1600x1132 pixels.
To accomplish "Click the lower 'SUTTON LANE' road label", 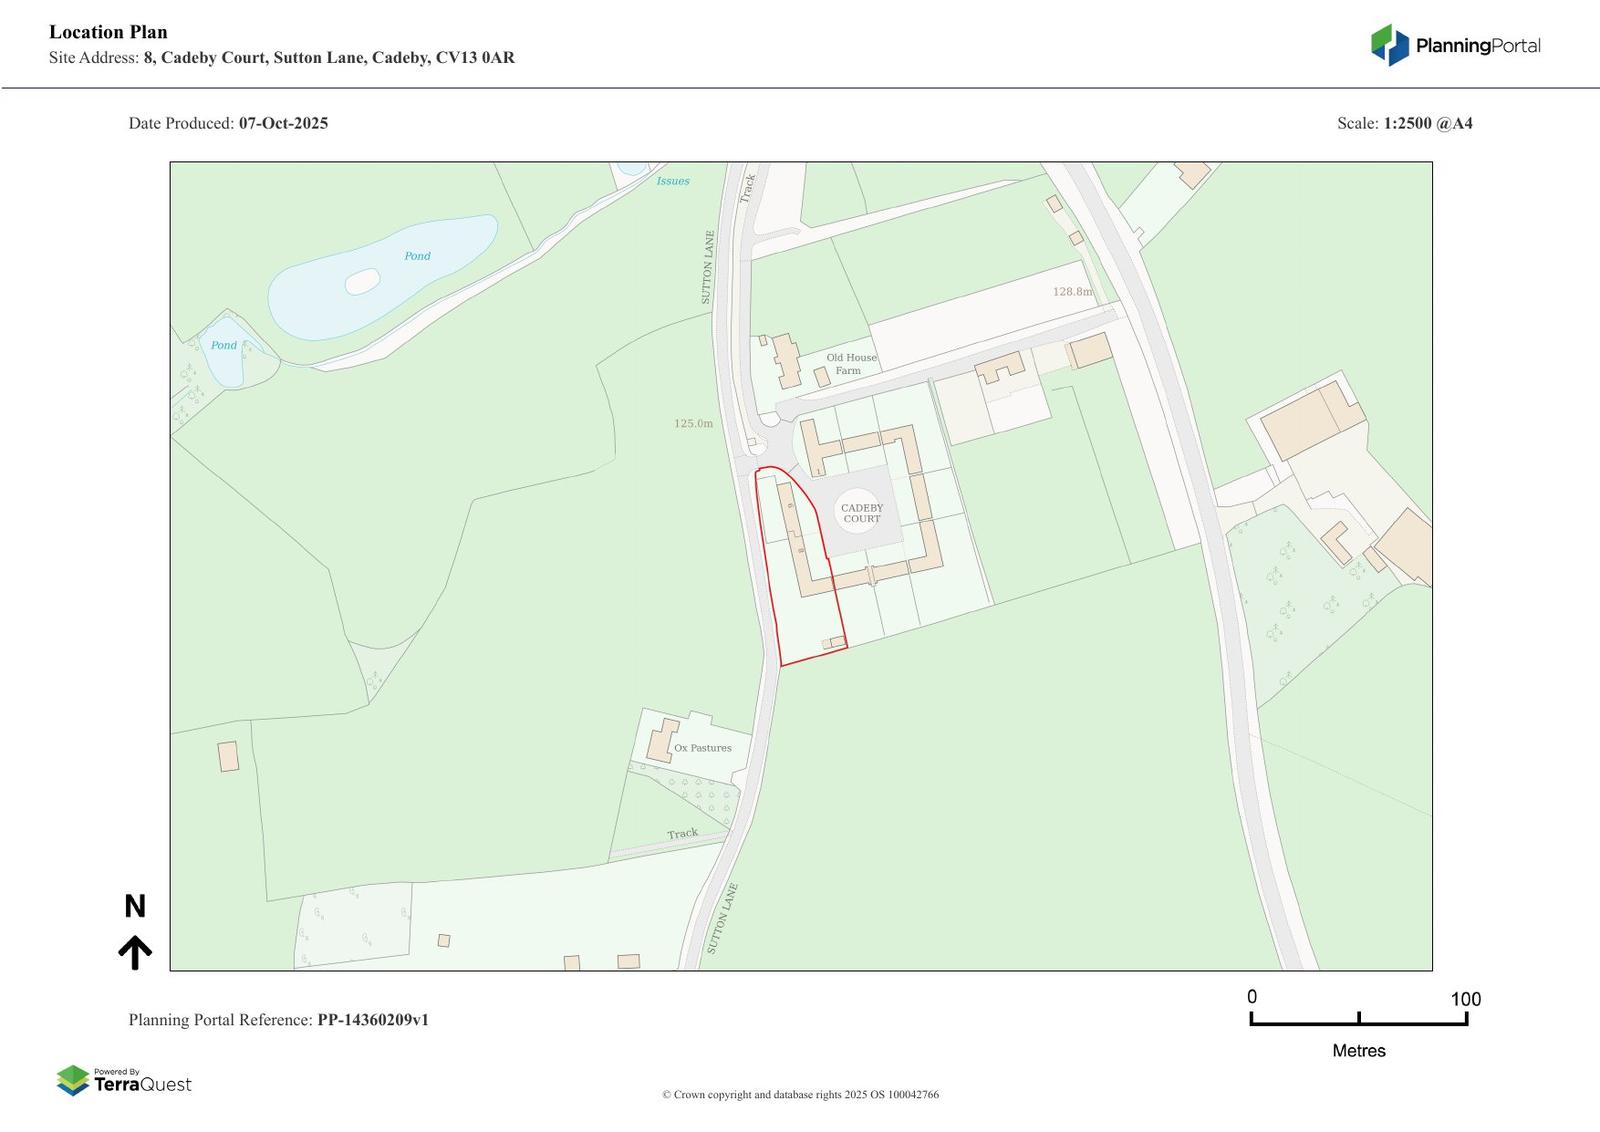I will (x=722, y=918).
